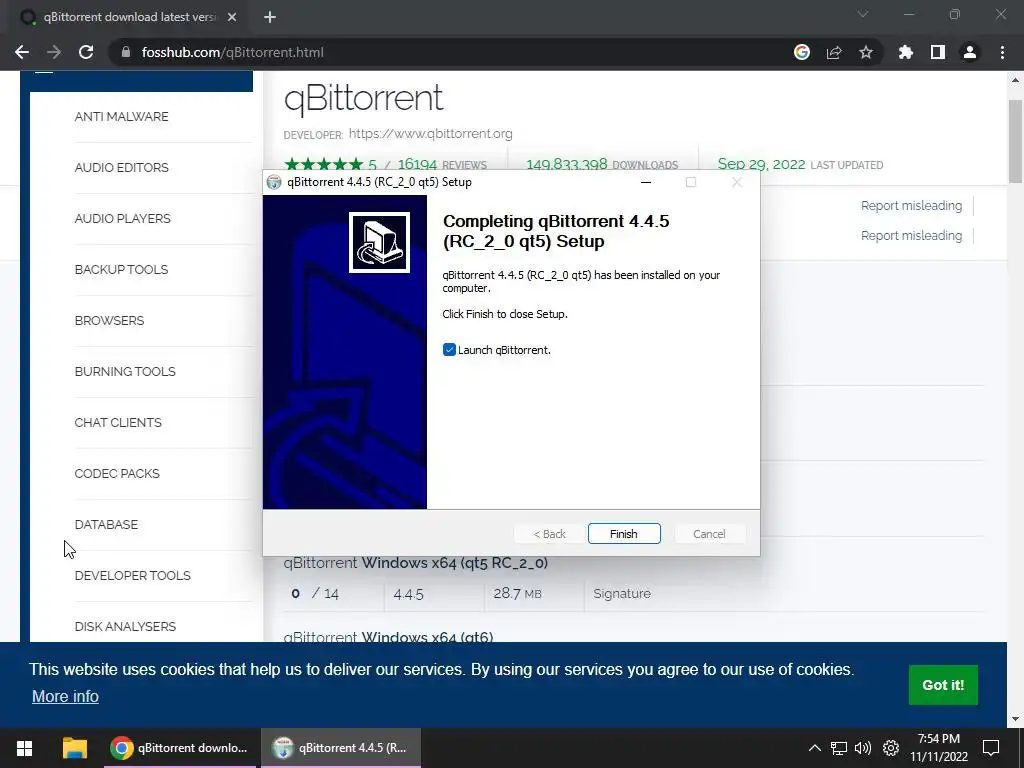Open the Chrome extensions puzzle icon
Viewport: 1024px width, 768px height.
click(906, 52)
